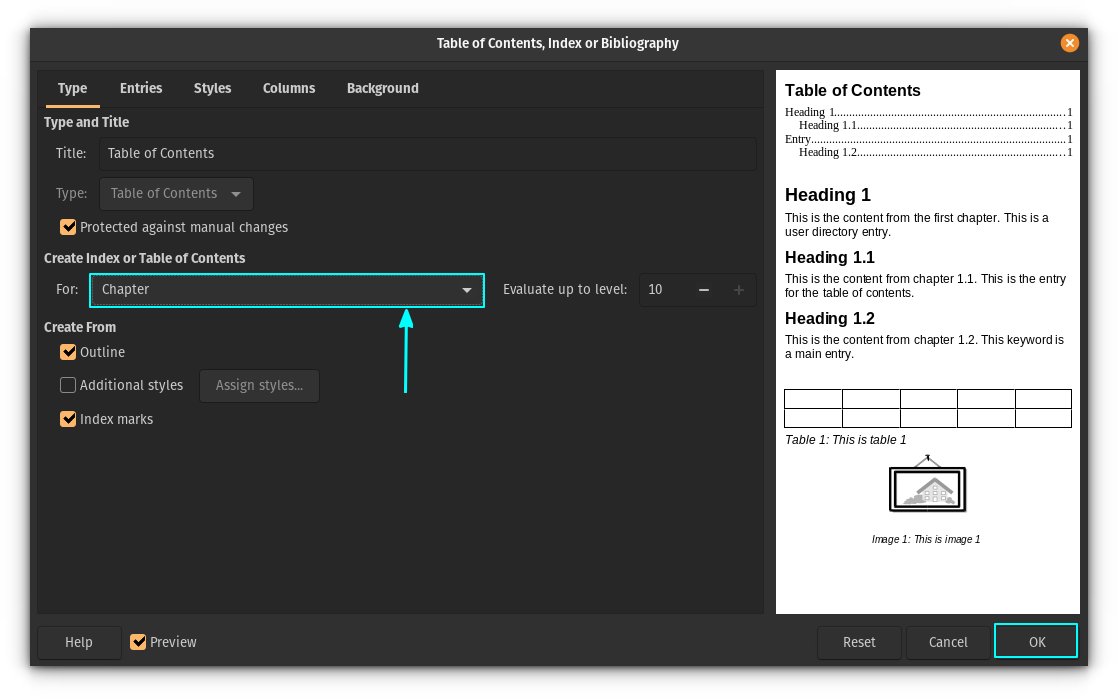
Task: Enable Additional styles
Action: click(x=68, y=385)
